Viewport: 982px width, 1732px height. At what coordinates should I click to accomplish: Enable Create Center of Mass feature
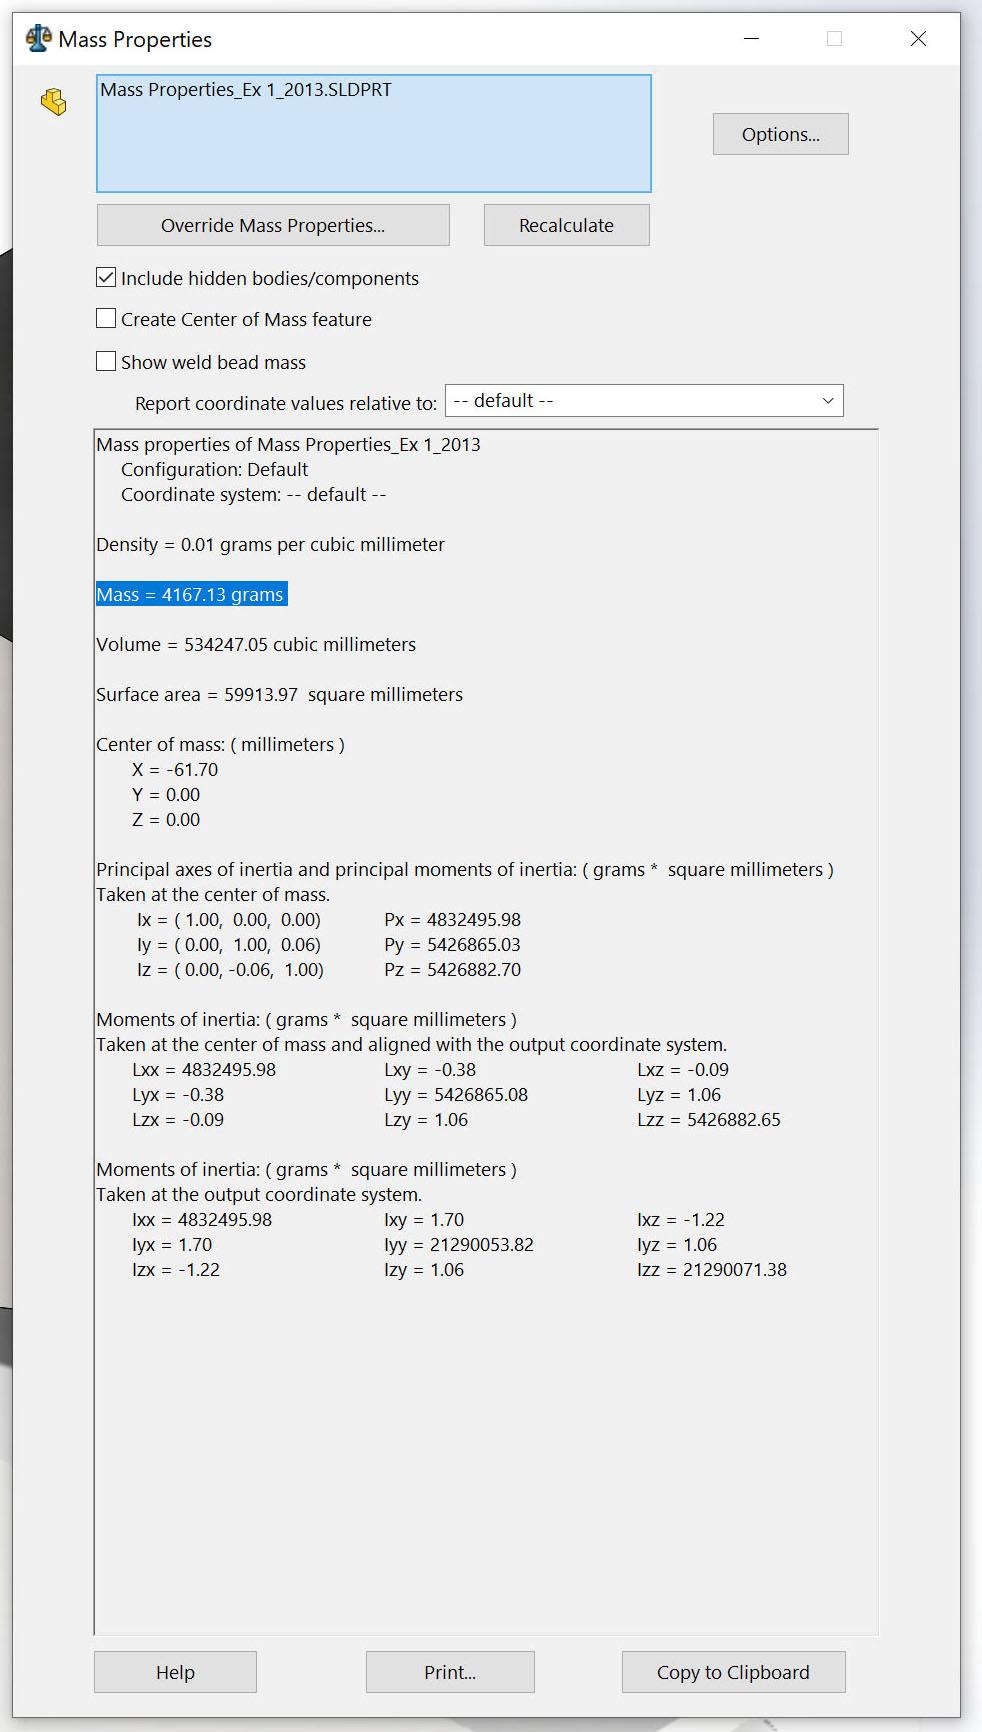click(x=106, y=318)
